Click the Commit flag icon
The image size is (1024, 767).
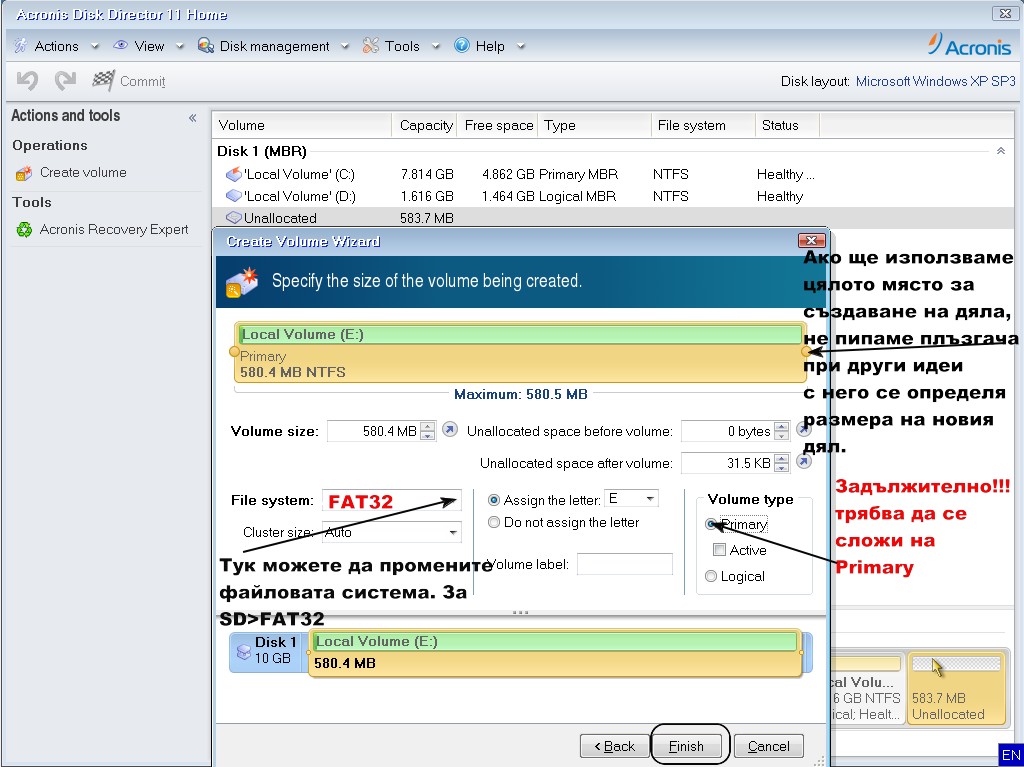pyautogui.click(x=103, y=81)
